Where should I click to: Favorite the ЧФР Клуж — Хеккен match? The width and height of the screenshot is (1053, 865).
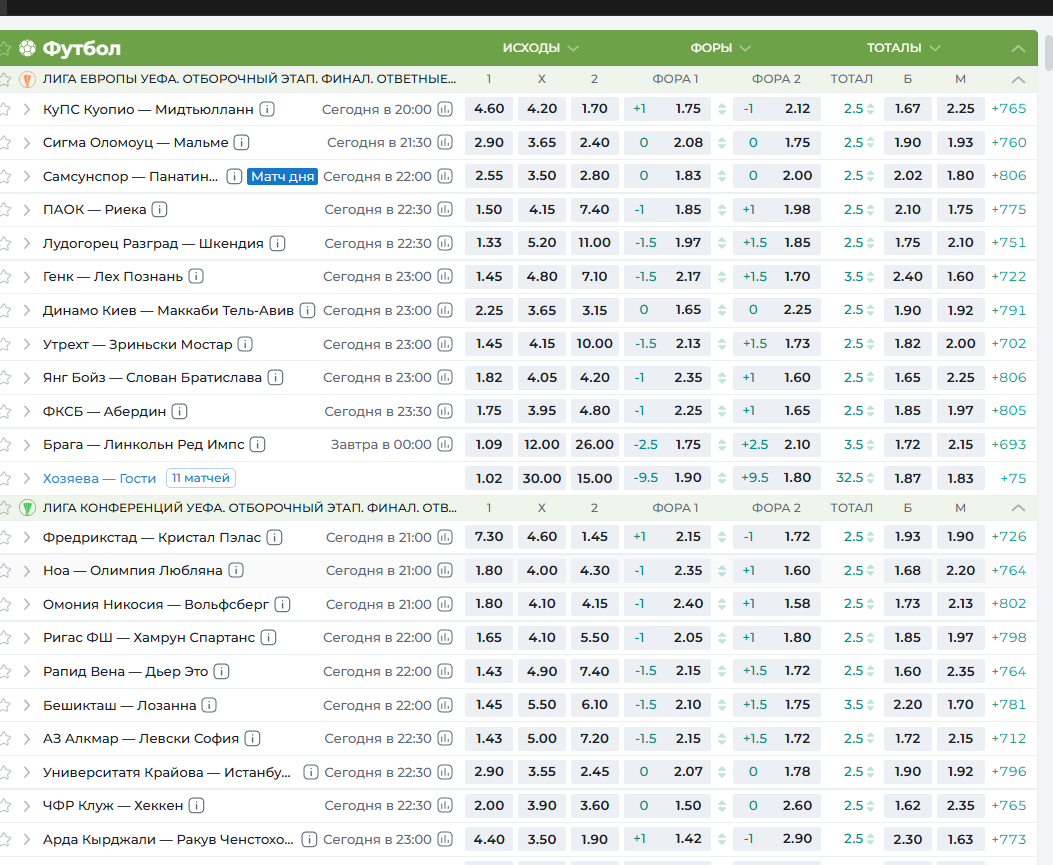click(x=4, y=805)
